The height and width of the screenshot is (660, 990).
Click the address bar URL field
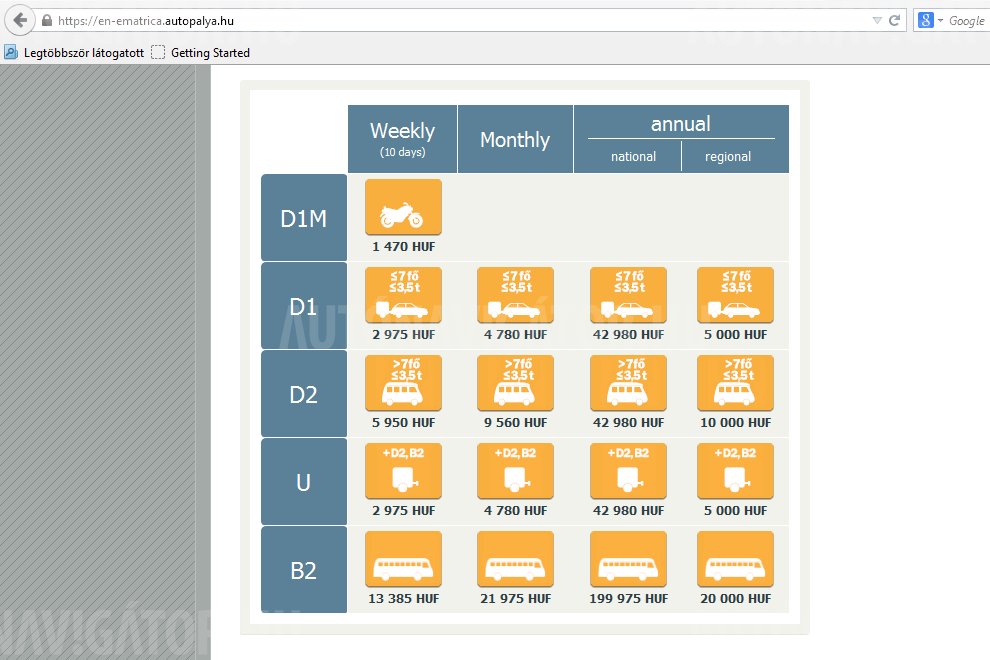(450, 20)
